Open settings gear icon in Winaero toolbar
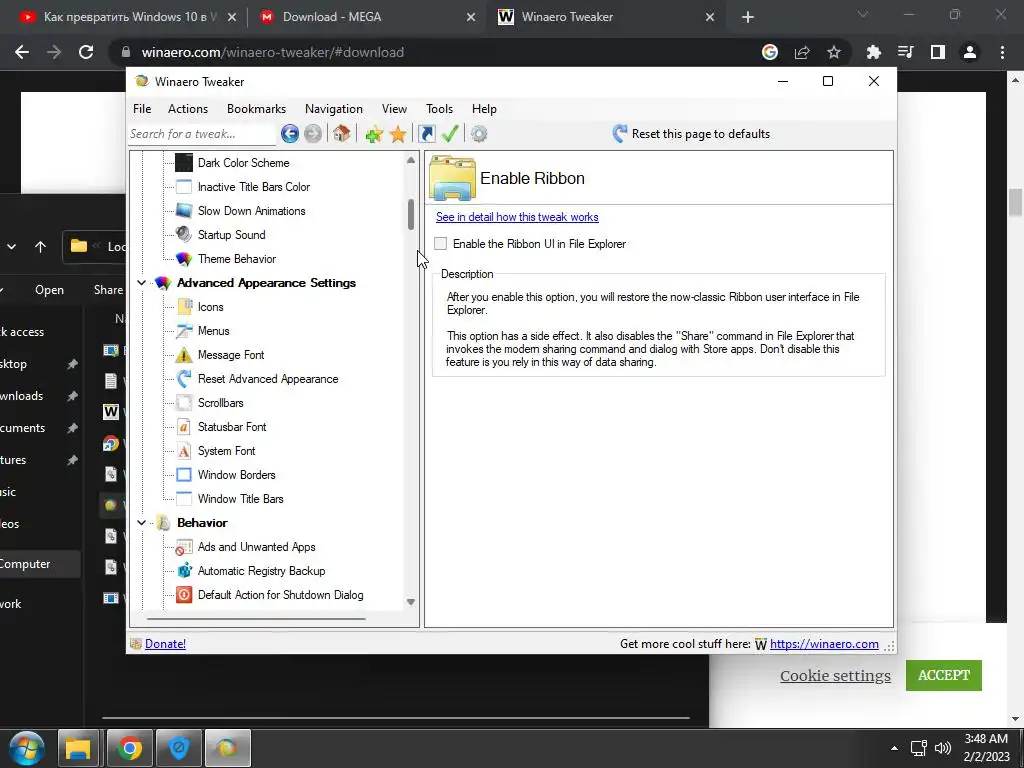 [x=479, y=134]
